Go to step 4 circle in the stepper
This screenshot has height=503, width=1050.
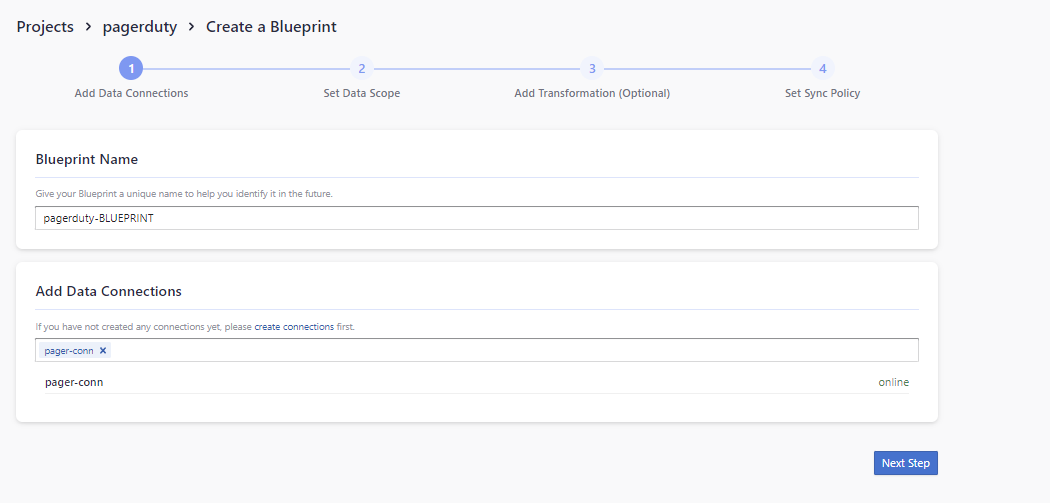822,68
